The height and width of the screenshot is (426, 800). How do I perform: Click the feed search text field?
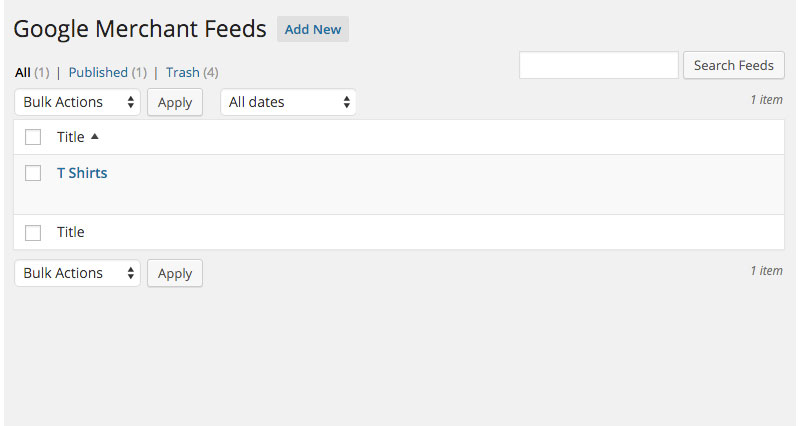(x=598, y=65)
